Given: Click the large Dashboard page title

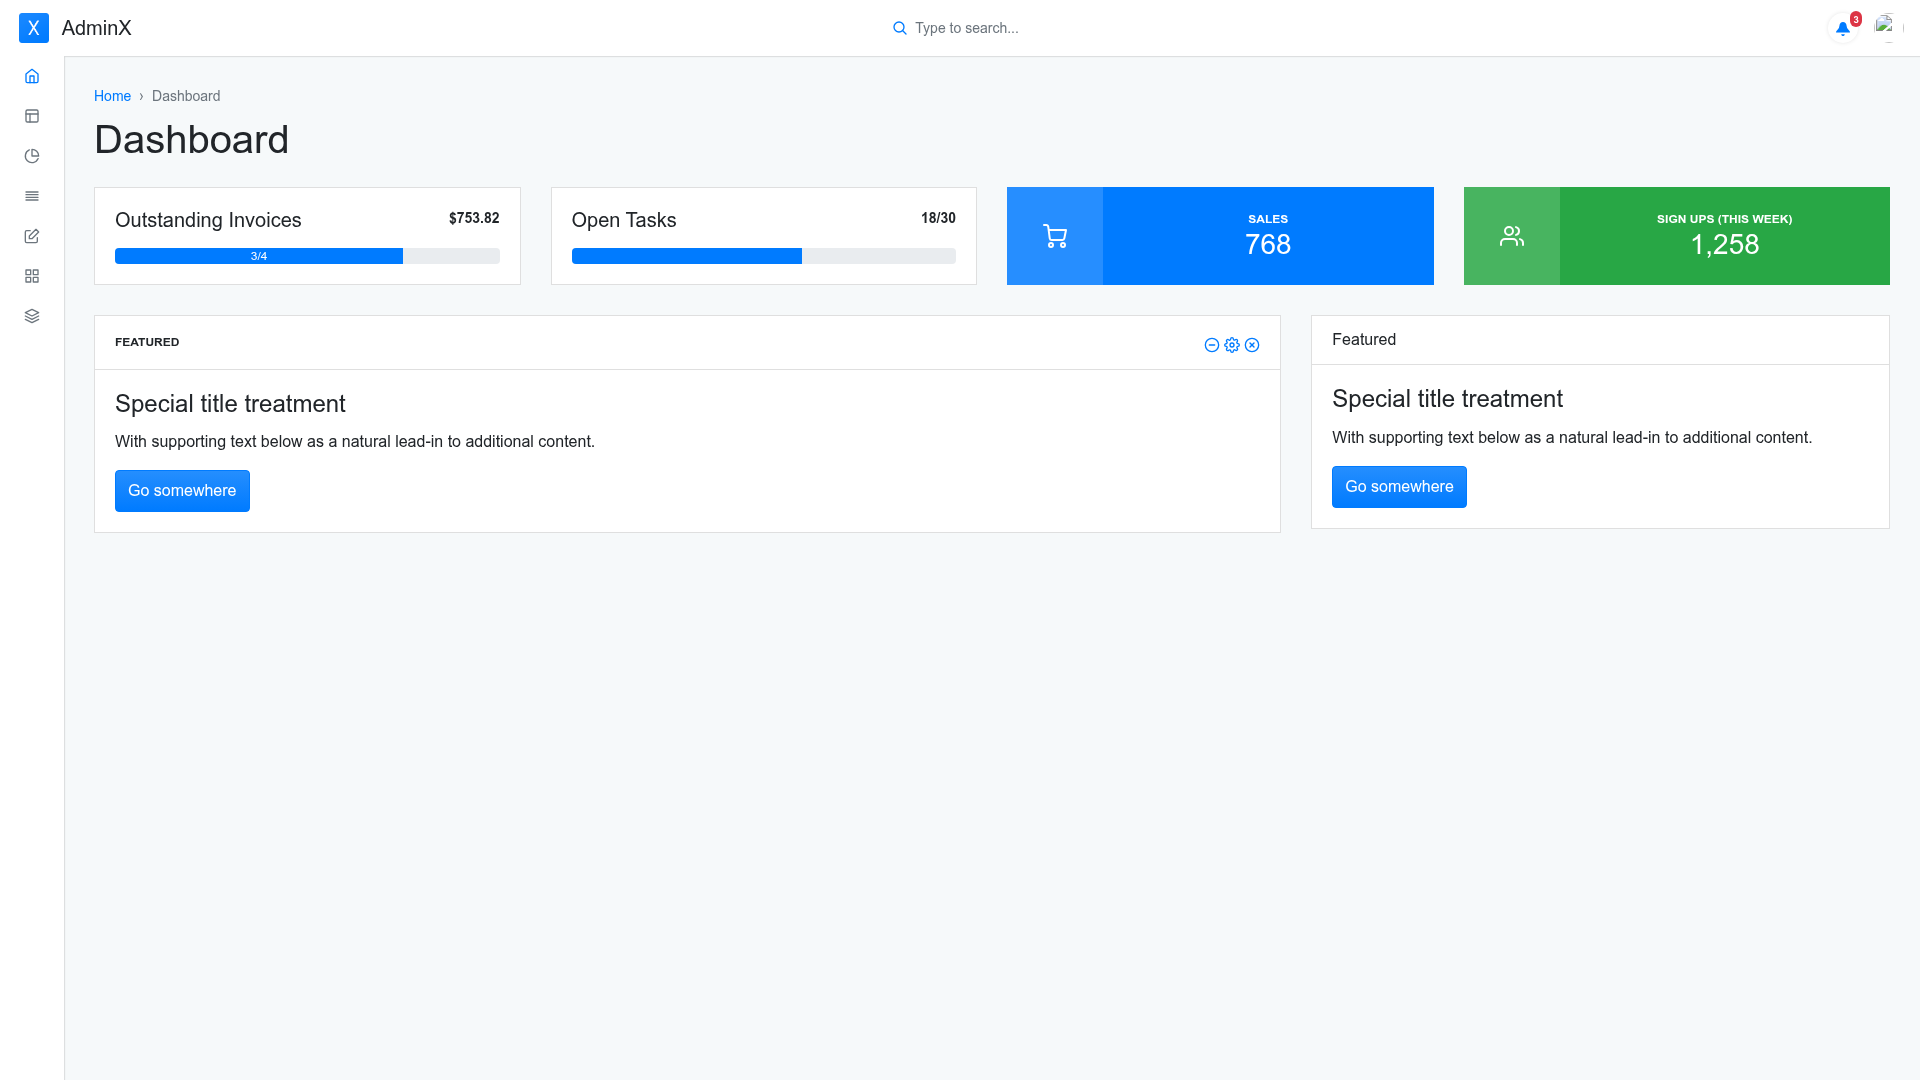Looking at the screenshot, I should coord(191,140).
